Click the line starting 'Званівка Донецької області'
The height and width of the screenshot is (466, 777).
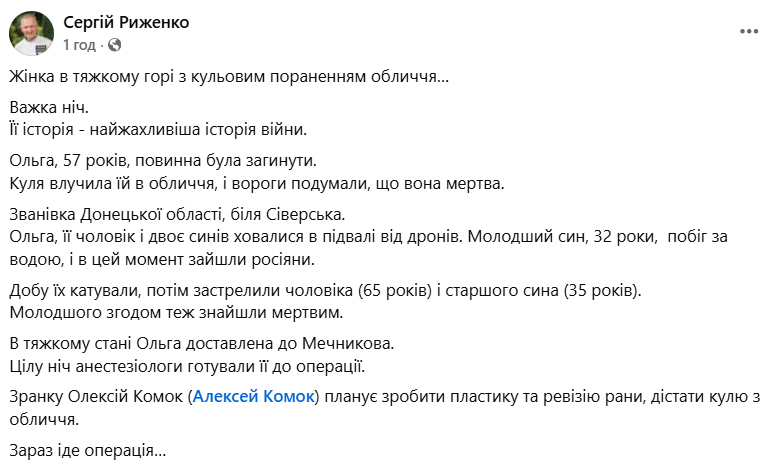click(176, 214)
